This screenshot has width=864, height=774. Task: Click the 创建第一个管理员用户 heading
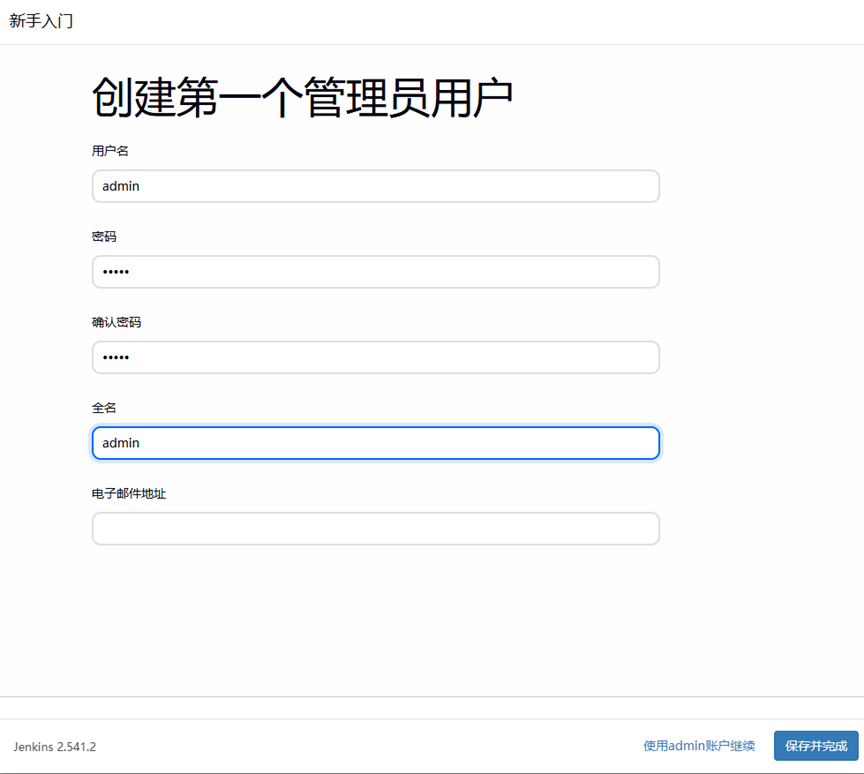coord(303,98)
